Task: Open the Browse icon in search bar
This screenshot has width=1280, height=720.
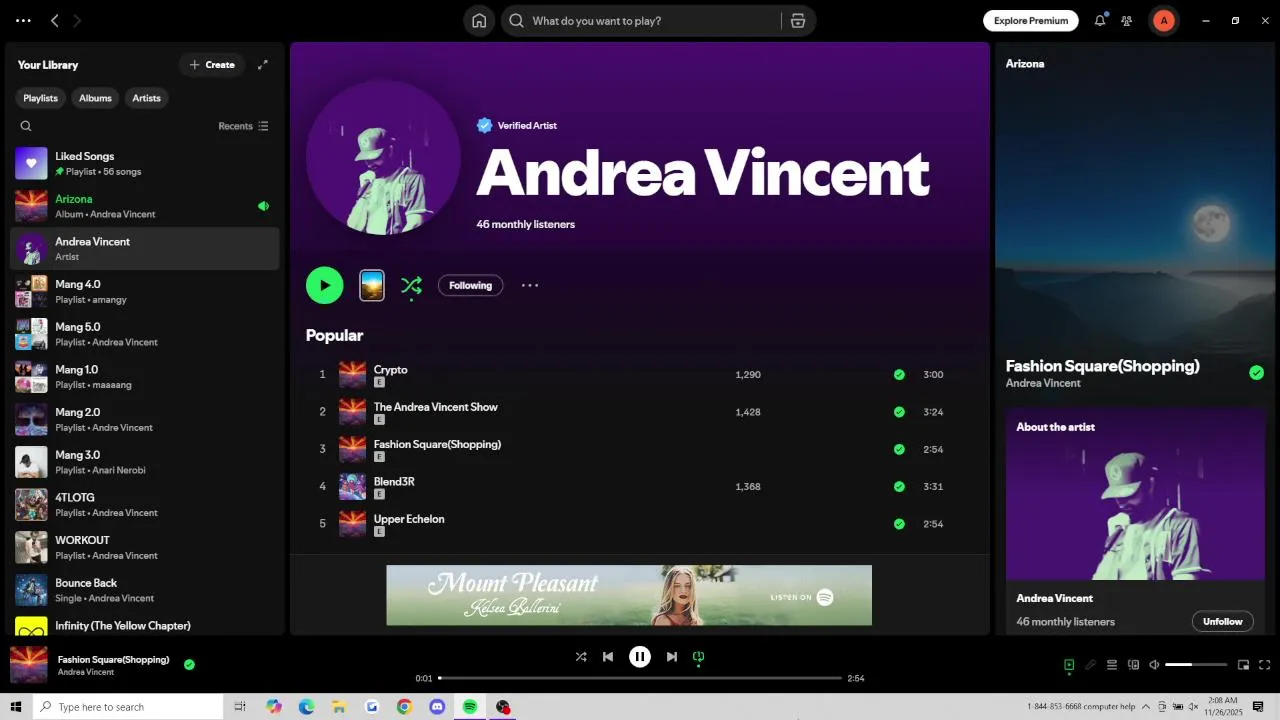Action: [798, 21]
